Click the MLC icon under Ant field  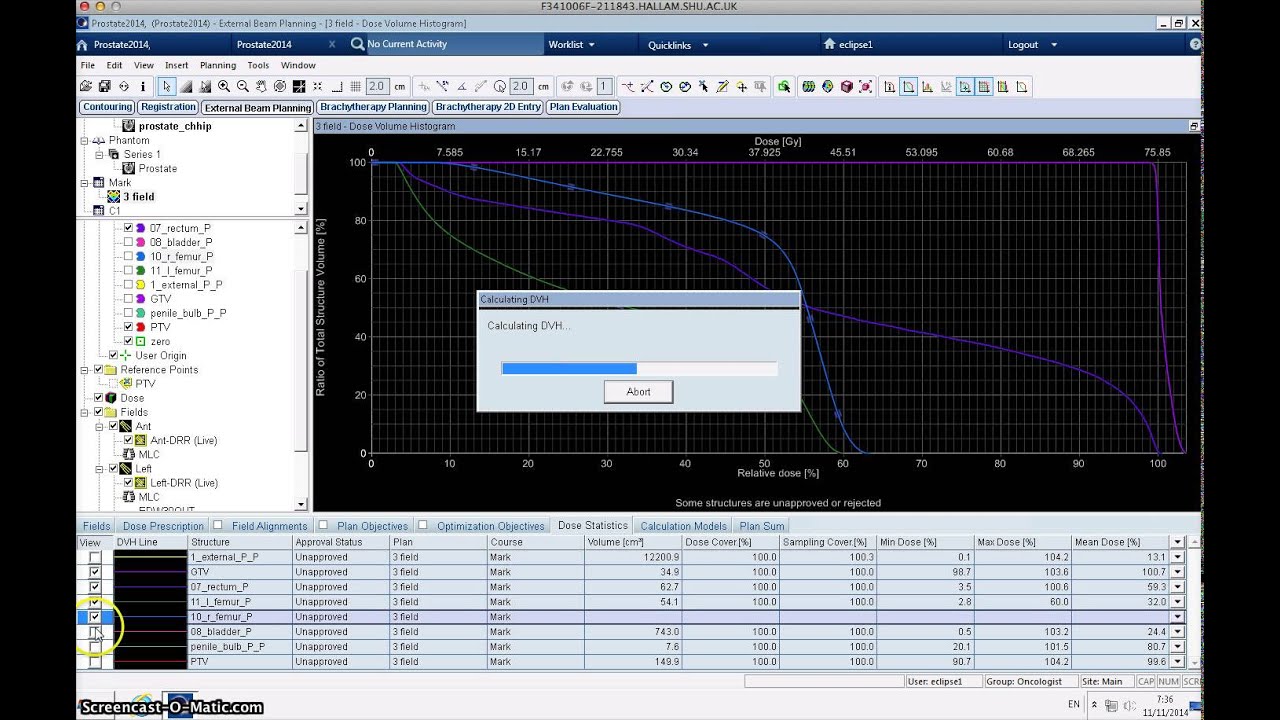(x=128, y=454)
